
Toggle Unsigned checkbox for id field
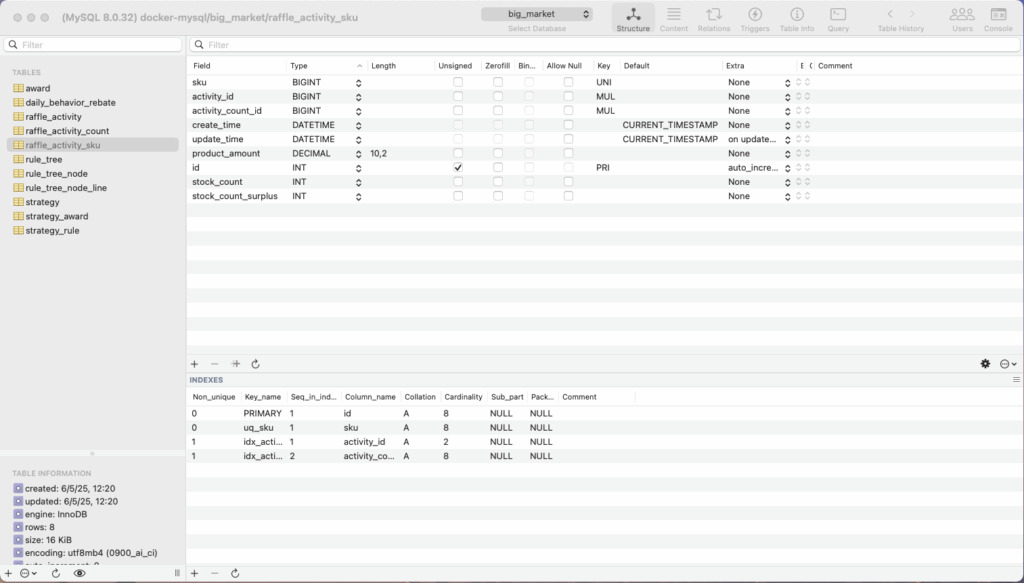coord(458,168)
